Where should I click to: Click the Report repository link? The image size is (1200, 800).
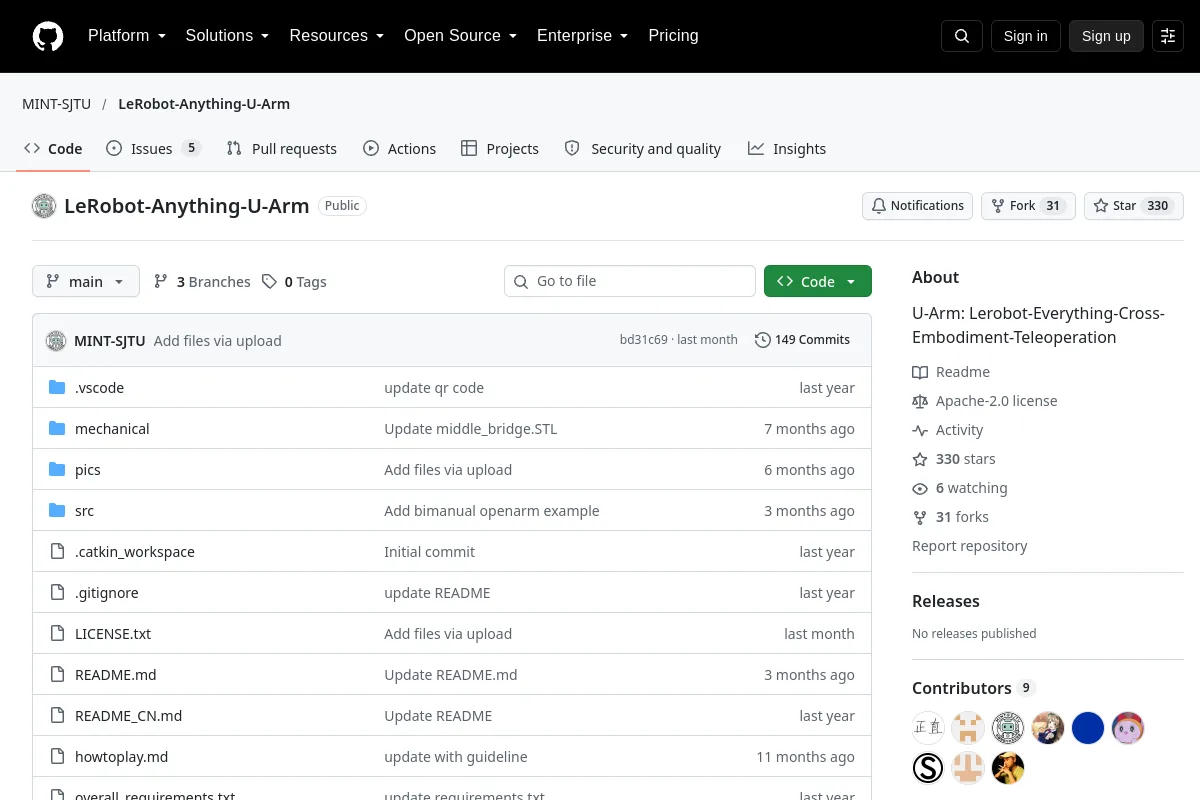click(970, 546)
